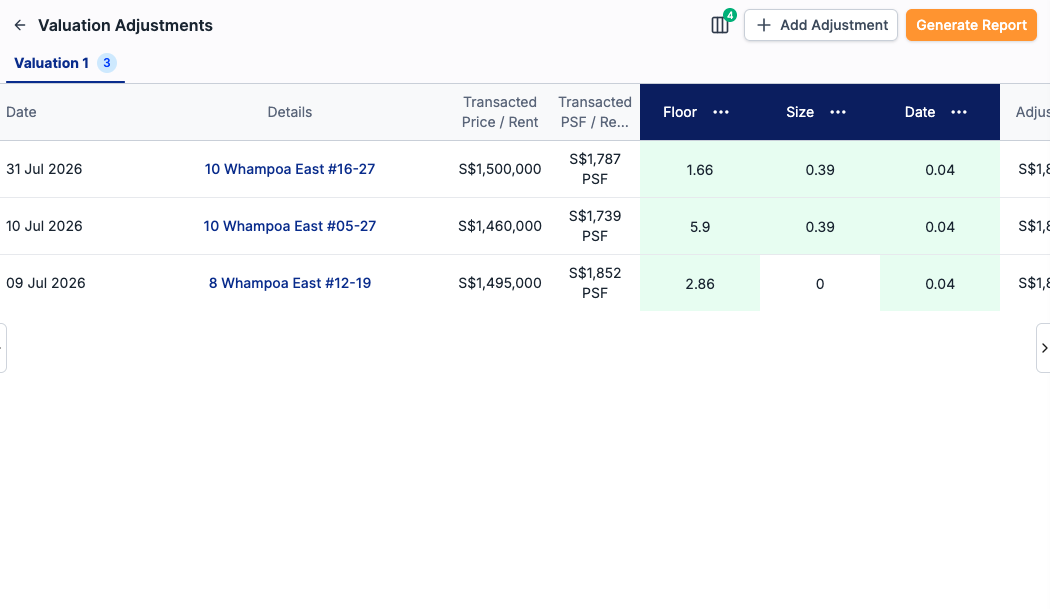Open the 8 Whampoa East #12-19 link
Screen dimensions: 1050x609
pos(290,283)
